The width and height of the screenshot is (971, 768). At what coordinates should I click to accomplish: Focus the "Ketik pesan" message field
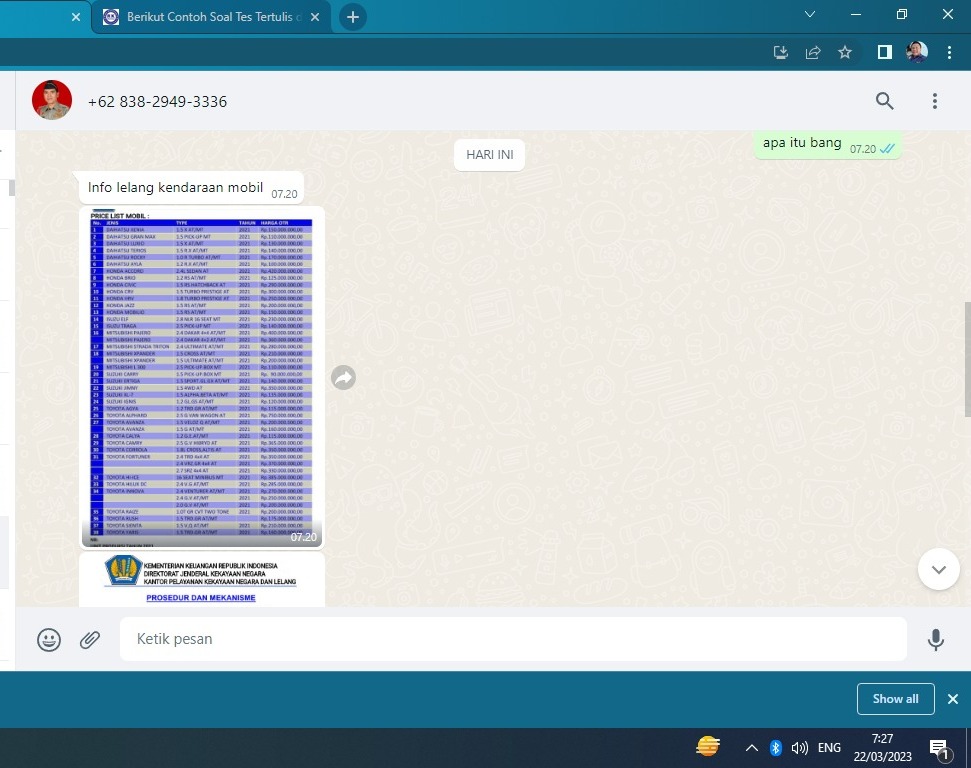pyautogui.click(x=513, y=639)
